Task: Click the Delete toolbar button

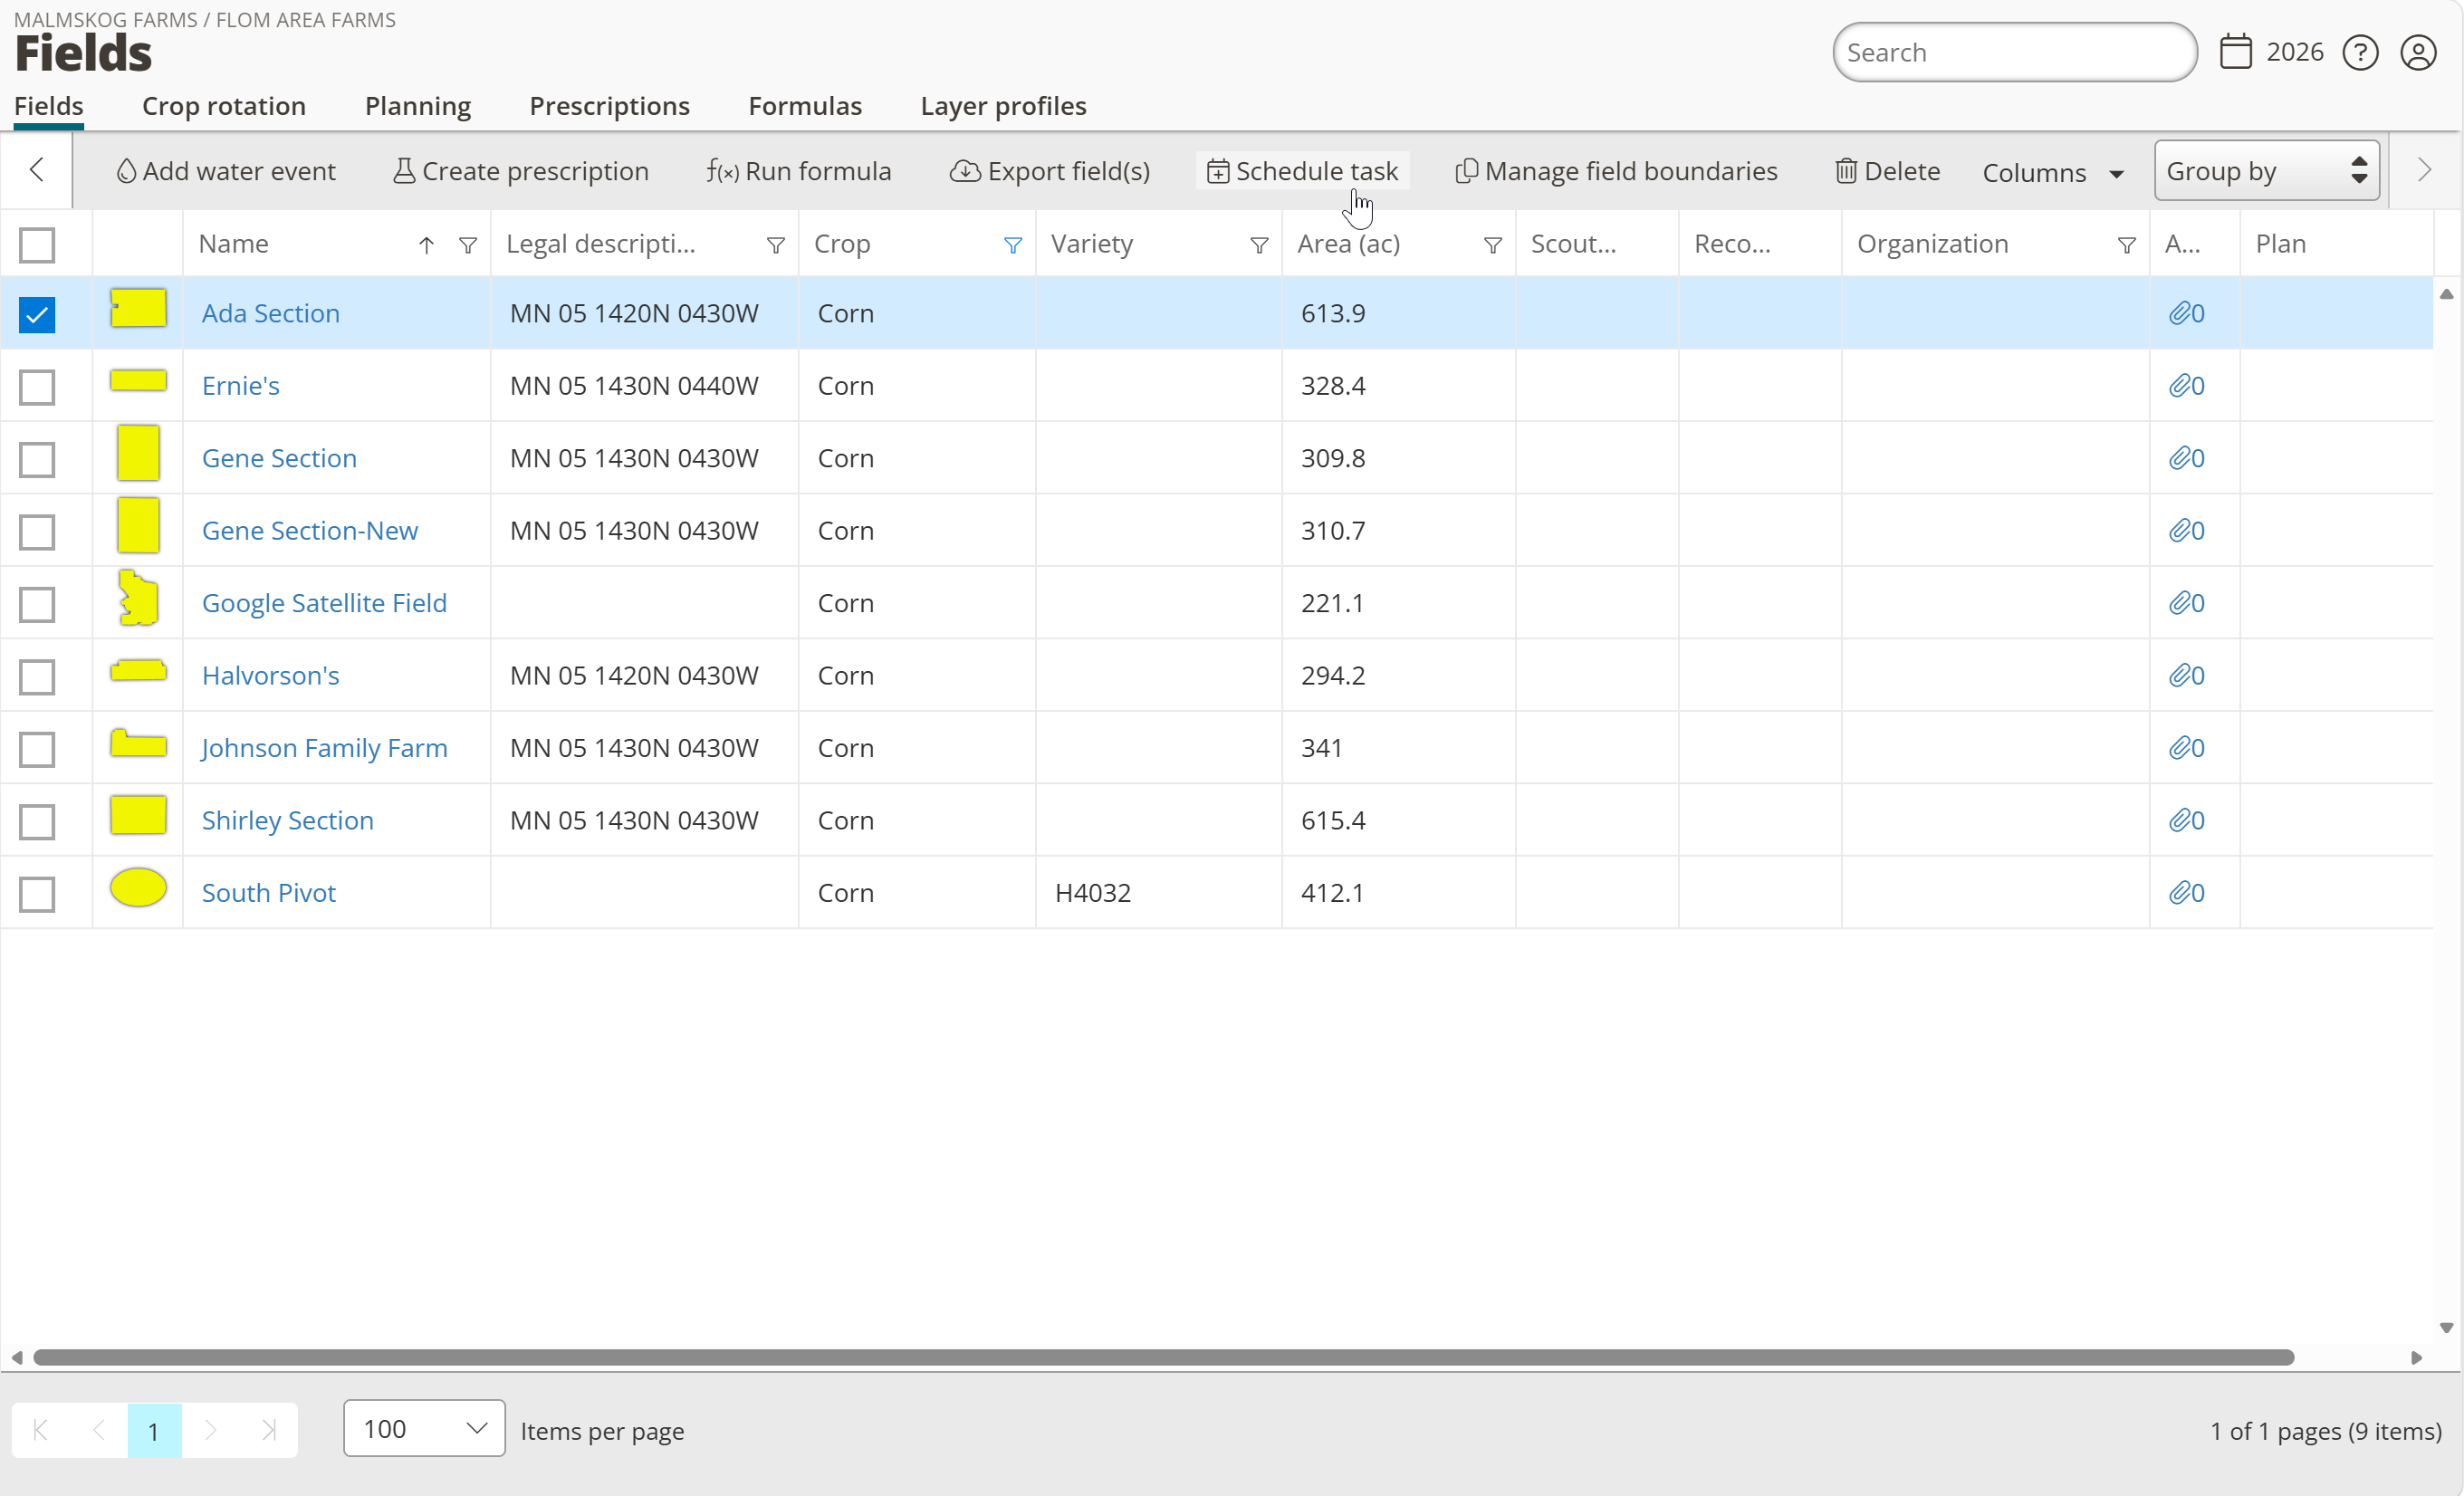Action: pos(1887,171)
